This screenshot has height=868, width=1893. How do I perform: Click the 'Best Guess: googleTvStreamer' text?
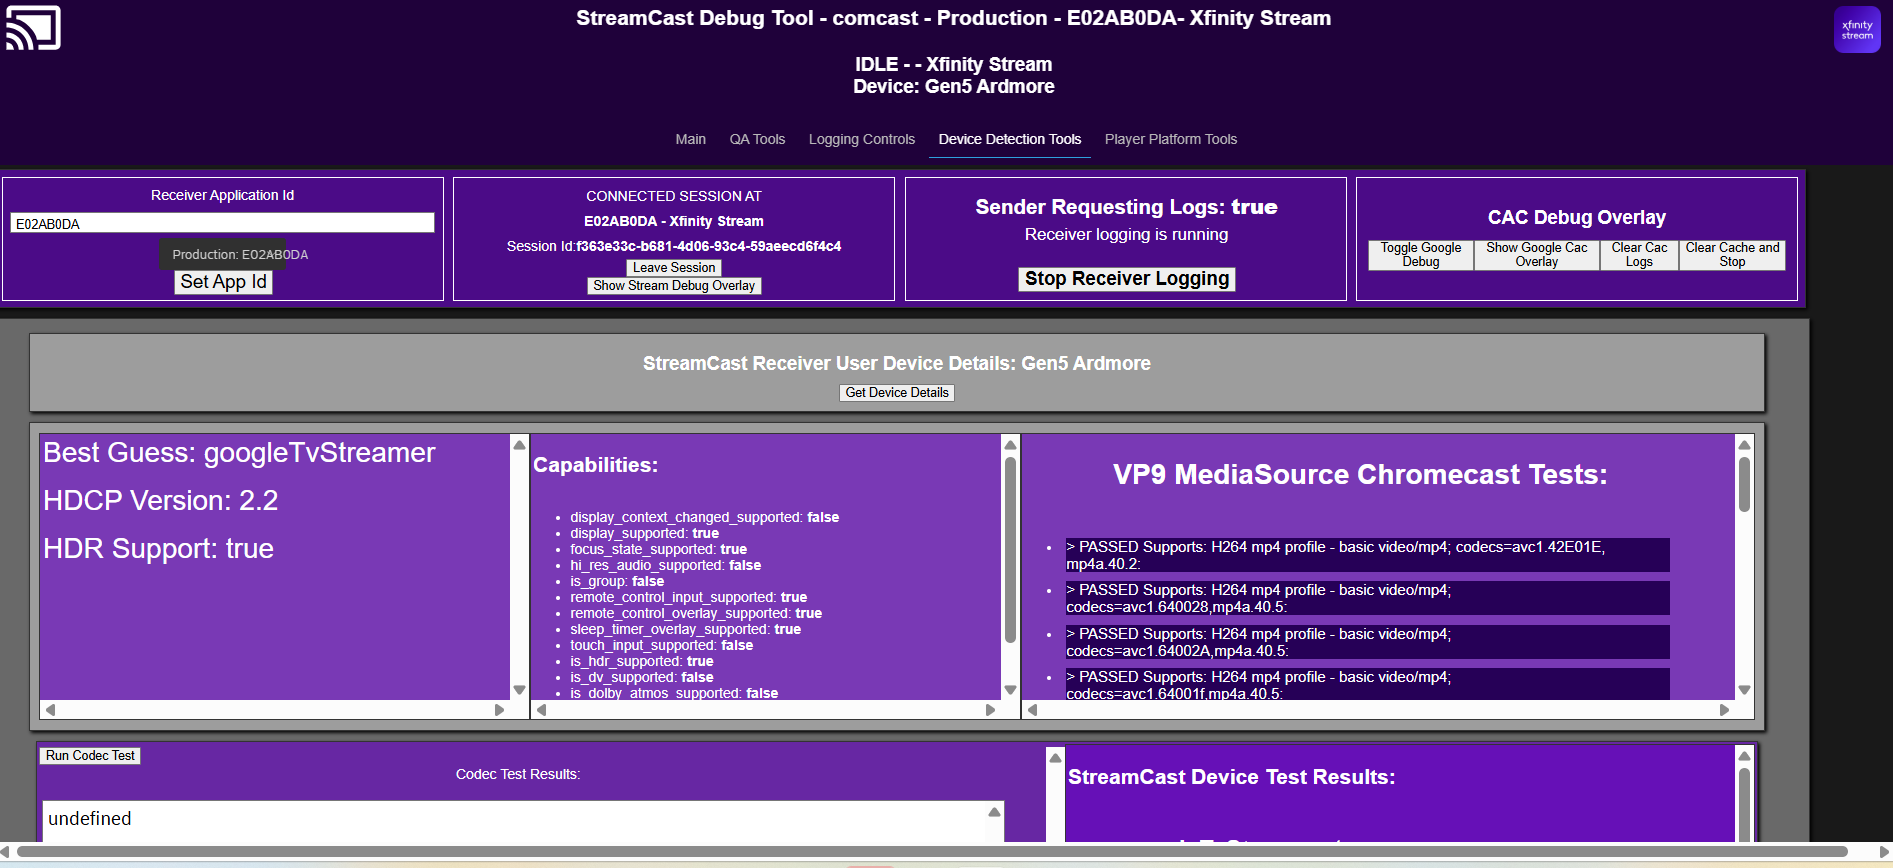[239, 453]
